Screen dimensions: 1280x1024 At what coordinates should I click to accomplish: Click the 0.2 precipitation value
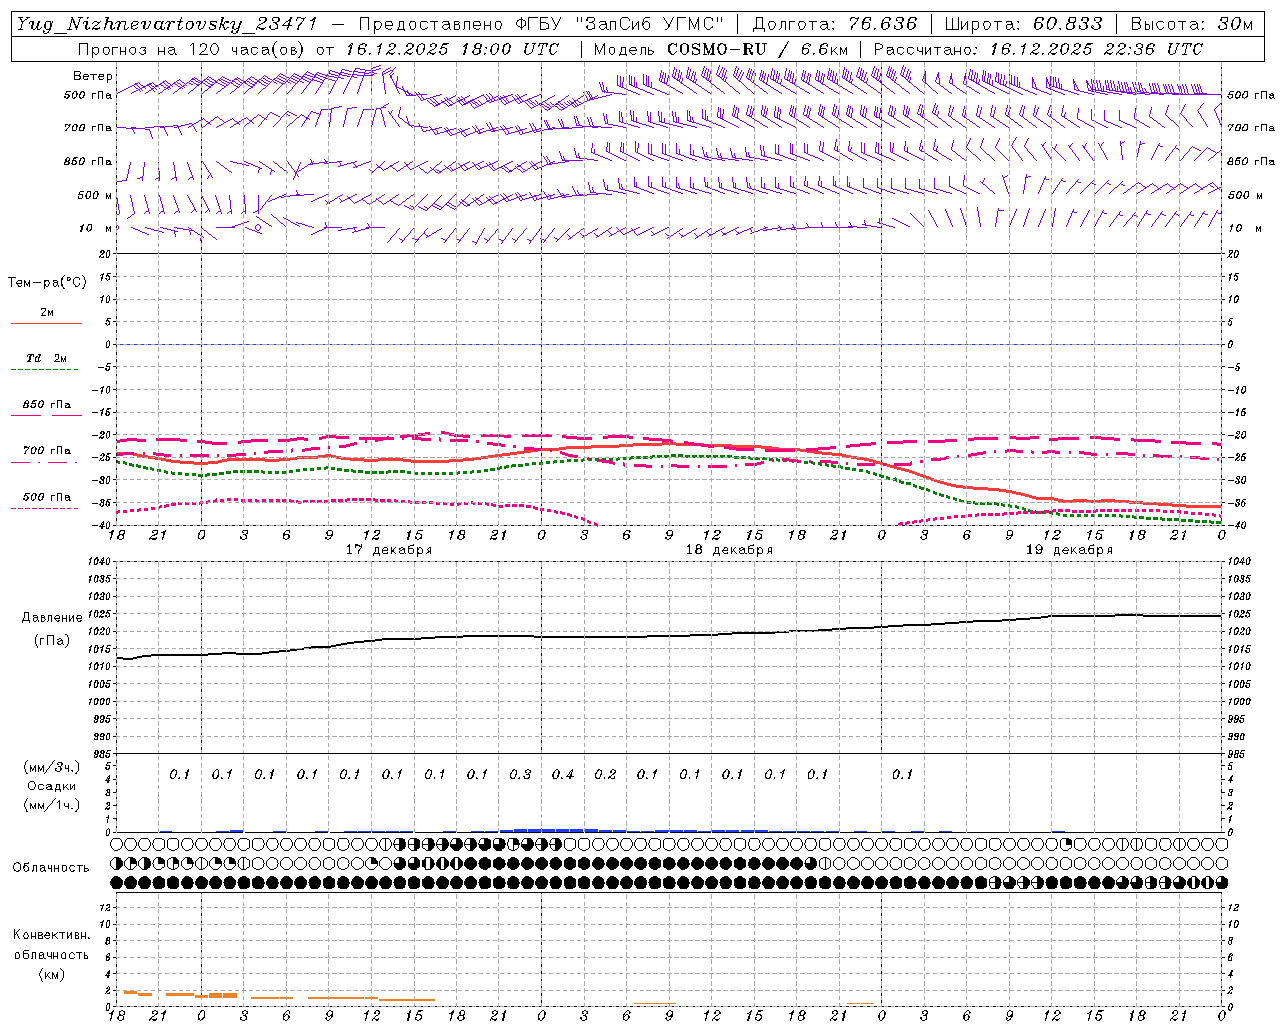click(605, 774)
